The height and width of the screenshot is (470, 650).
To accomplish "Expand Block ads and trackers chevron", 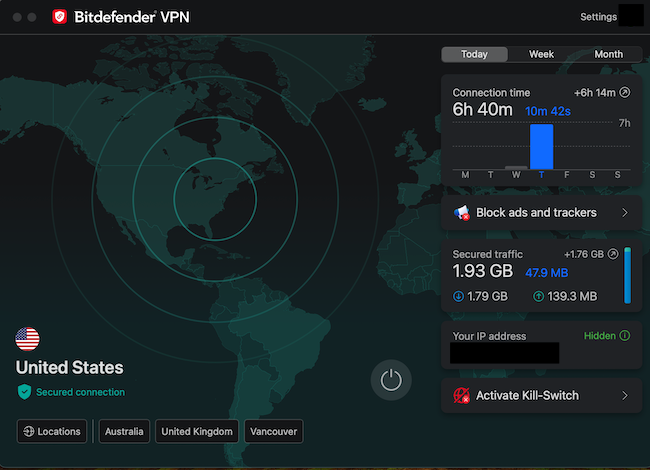I will 625,213.
